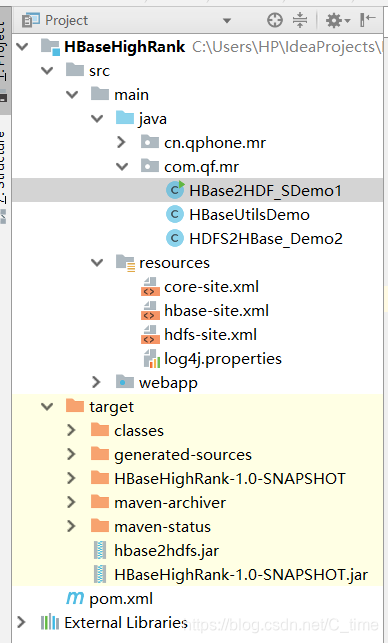Image resolution: width=388 pixels, height=643 pixels.
Task: Expand External Libraries node
Action: click(21, 622)
